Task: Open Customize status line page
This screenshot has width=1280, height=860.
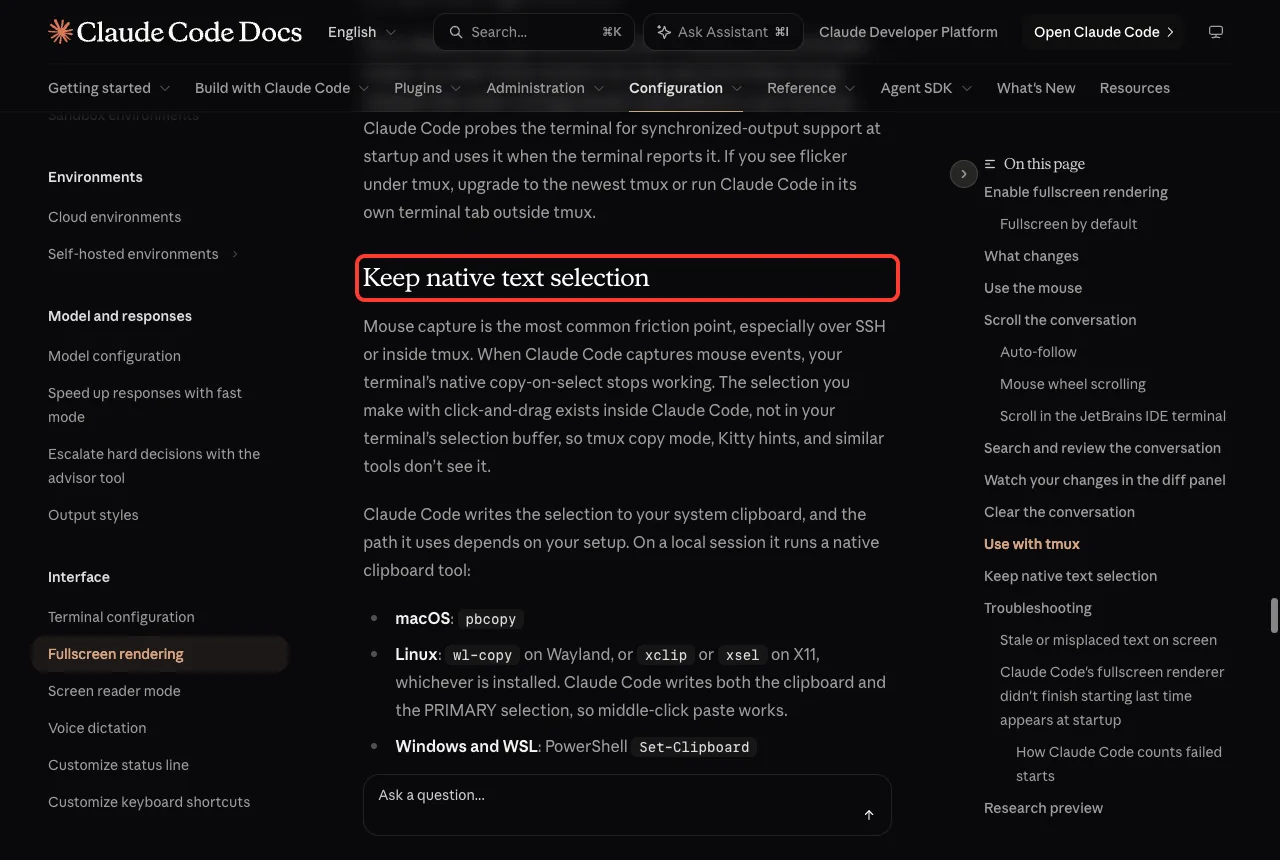Action: (x=118, y=765)
